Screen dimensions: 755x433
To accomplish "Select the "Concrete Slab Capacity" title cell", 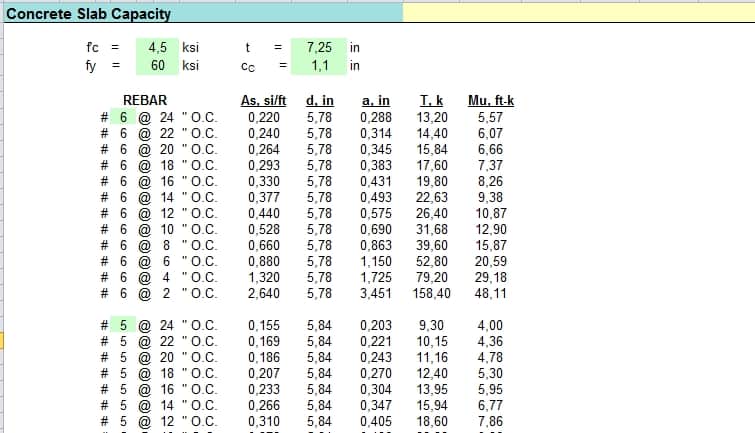I will (x=90, y=14).
